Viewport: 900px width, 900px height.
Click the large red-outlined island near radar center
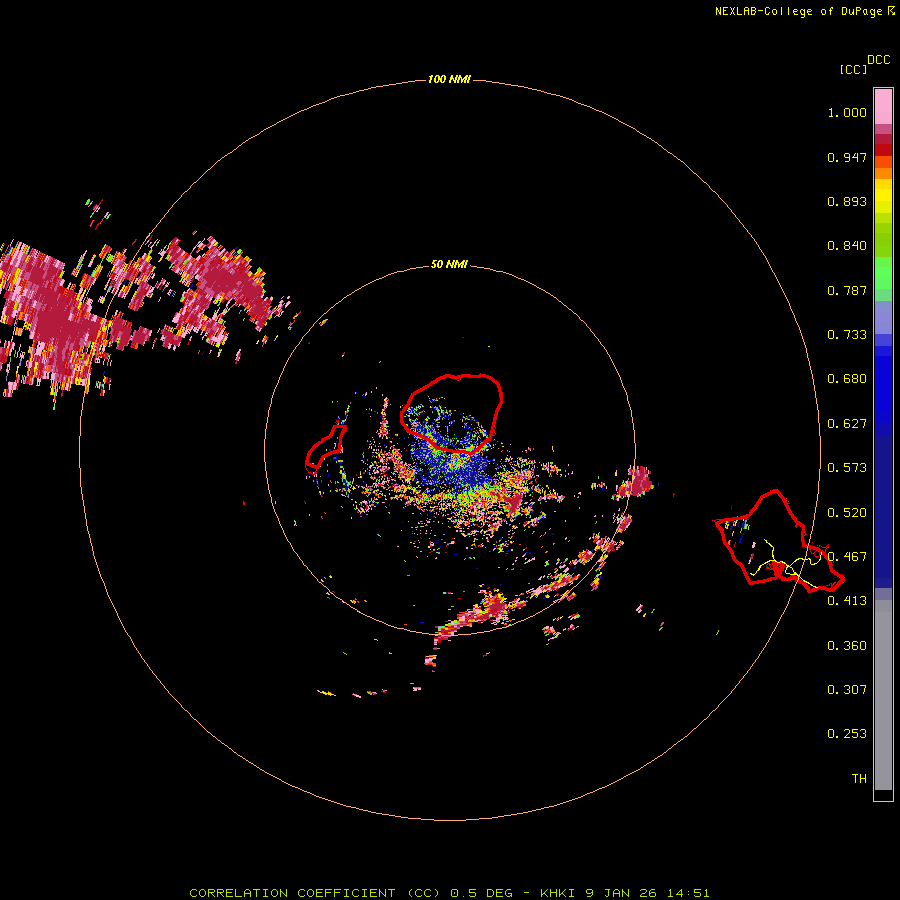point(452,413)
